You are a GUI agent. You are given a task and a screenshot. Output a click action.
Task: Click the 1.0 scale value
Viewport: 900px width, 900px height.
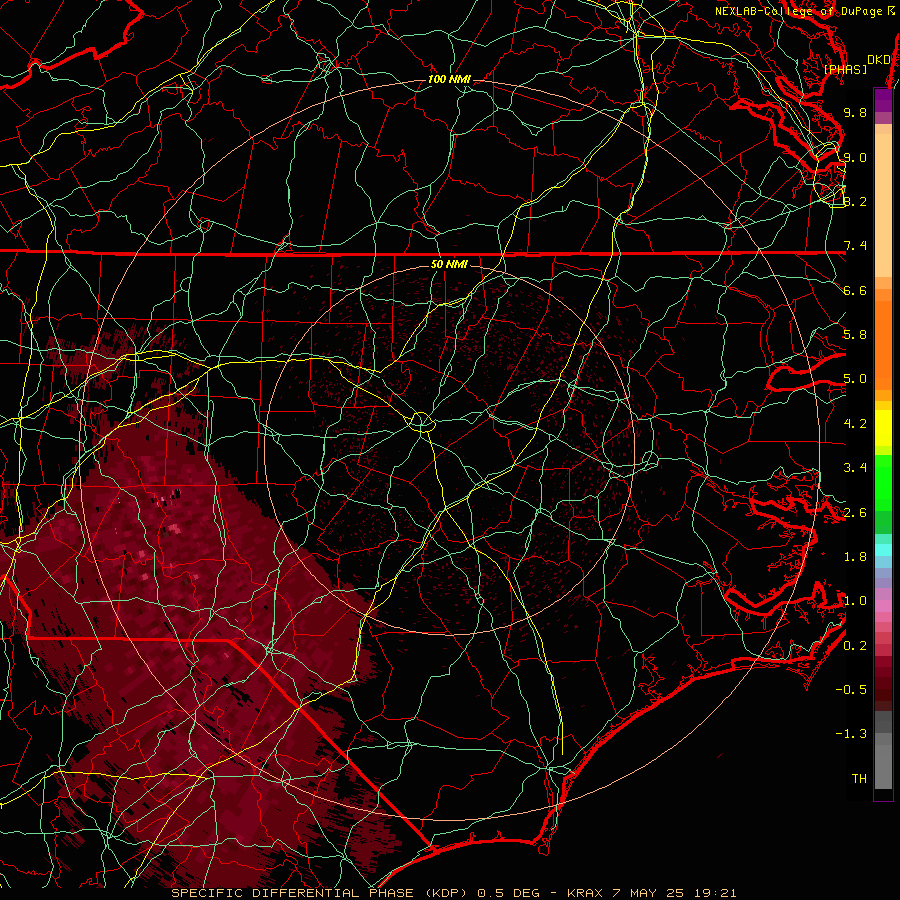click(x=855, y=601)
